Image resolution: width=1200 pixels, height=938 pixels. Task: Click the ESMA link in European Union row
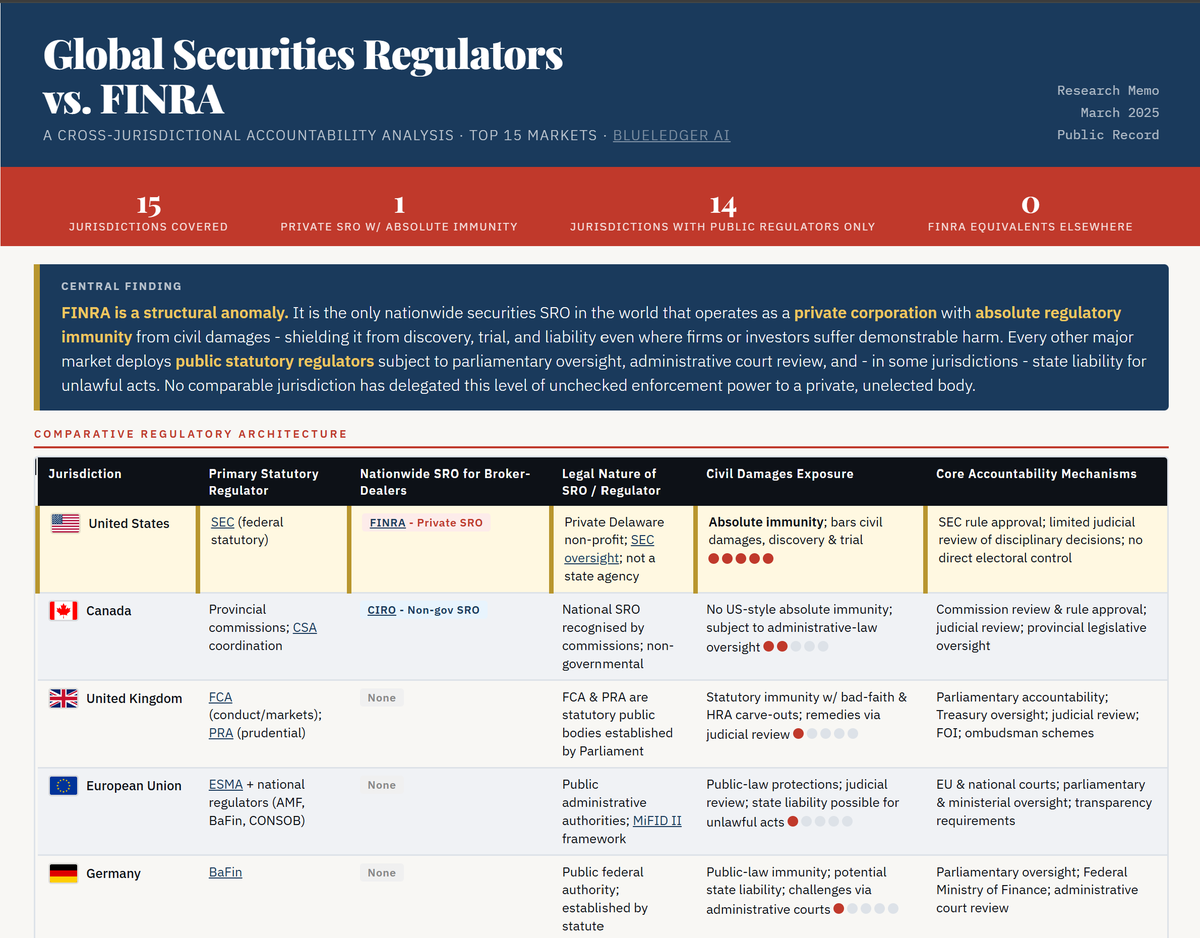225,784
